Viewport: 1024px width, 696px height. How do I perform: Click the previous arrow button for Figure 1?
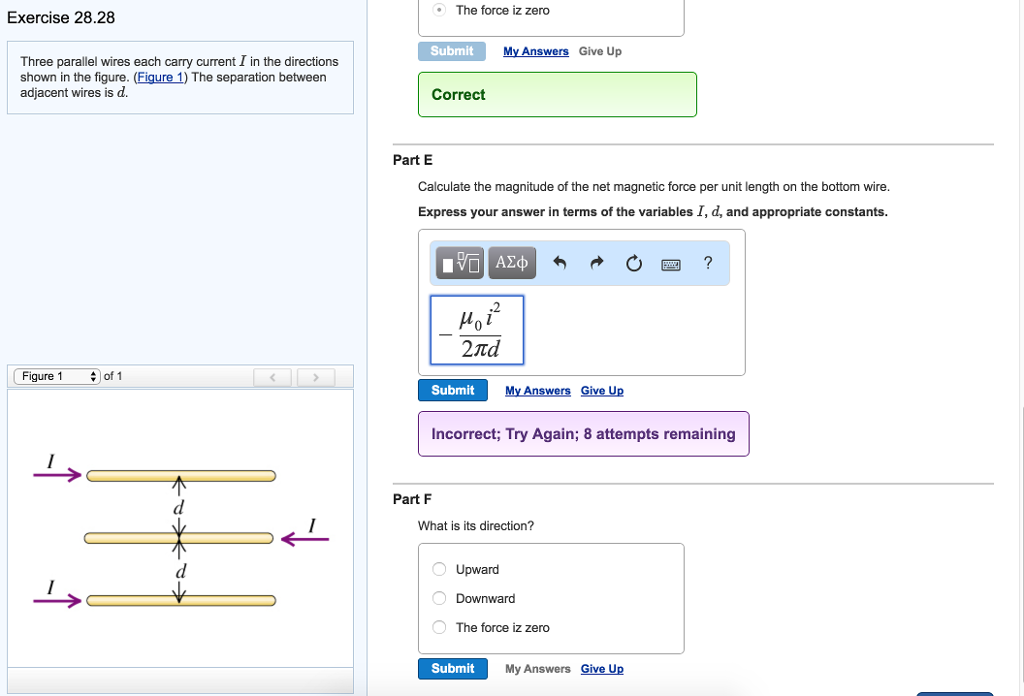click(270, 376)
